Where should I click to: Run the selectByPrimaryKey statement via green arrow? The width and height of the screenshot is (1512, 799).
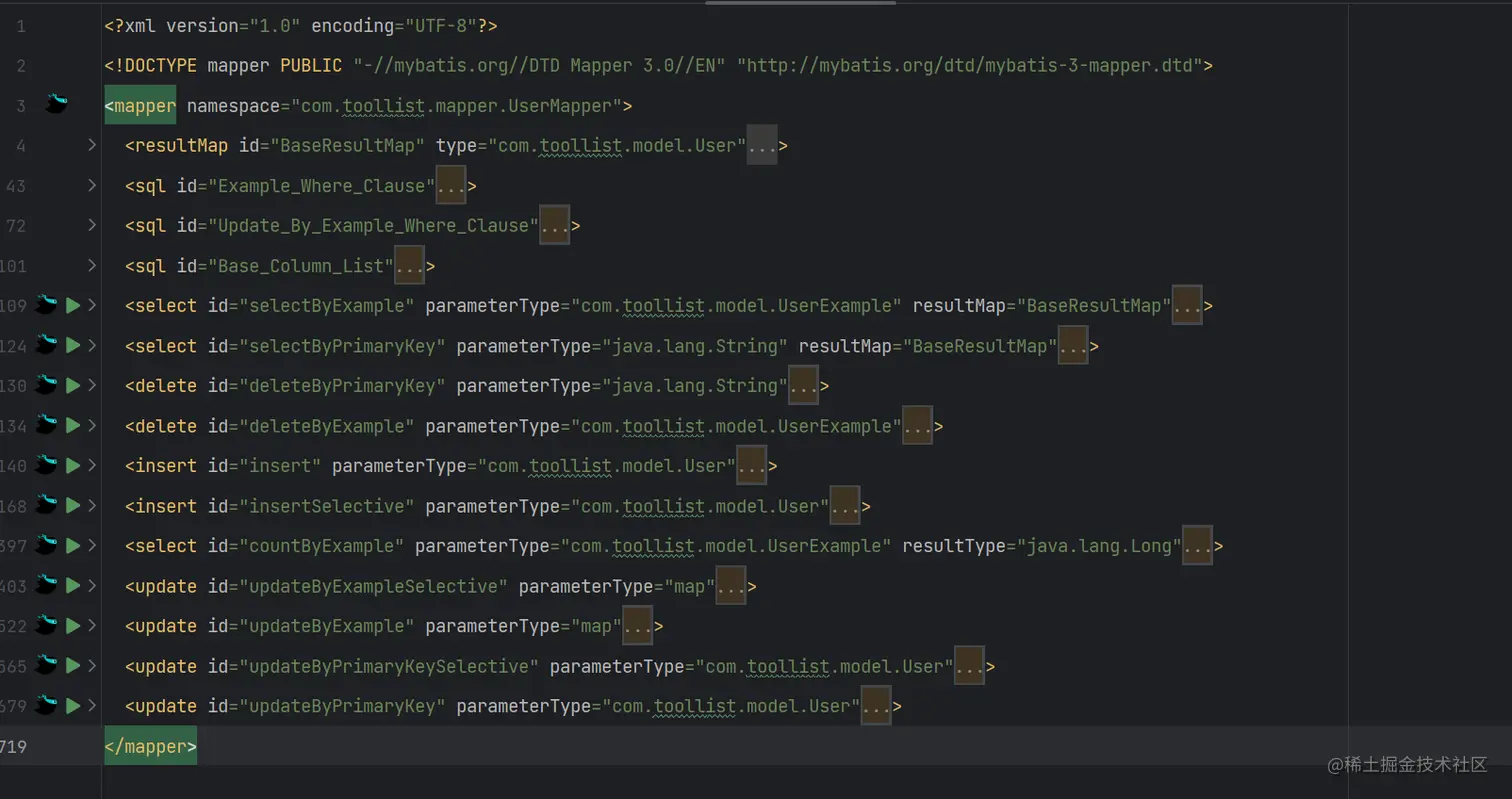coord(72,346)
